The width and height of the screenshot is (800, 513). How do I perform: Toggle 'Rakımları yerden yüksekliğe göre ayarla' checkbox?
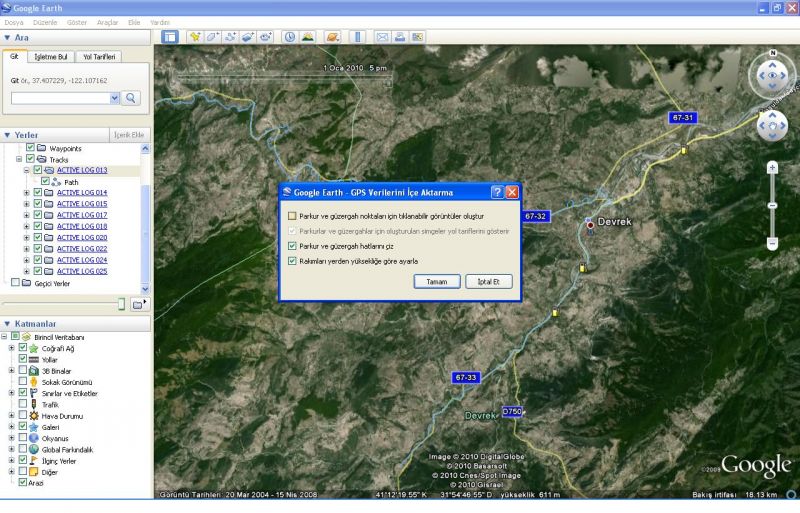(x=292, y=260)
